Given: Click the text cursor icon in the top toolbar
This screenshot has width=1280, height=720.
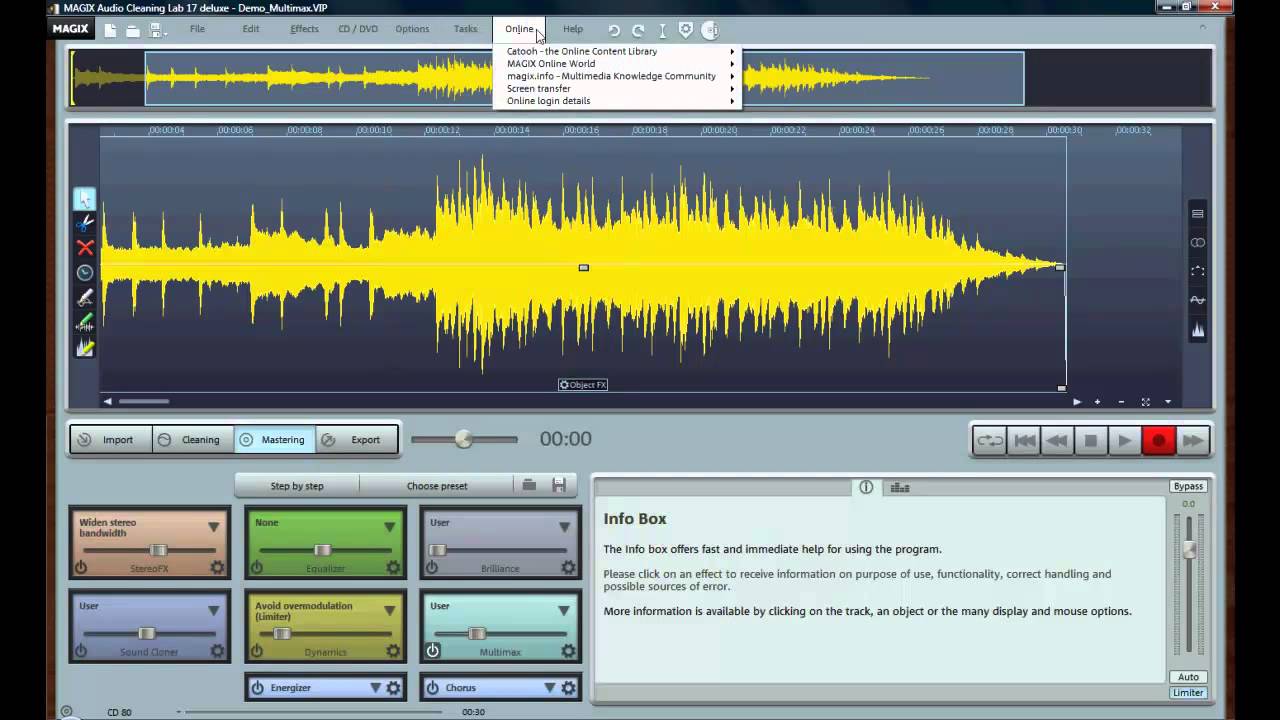Looking at the screenshot, I should (x=662, y=30).
